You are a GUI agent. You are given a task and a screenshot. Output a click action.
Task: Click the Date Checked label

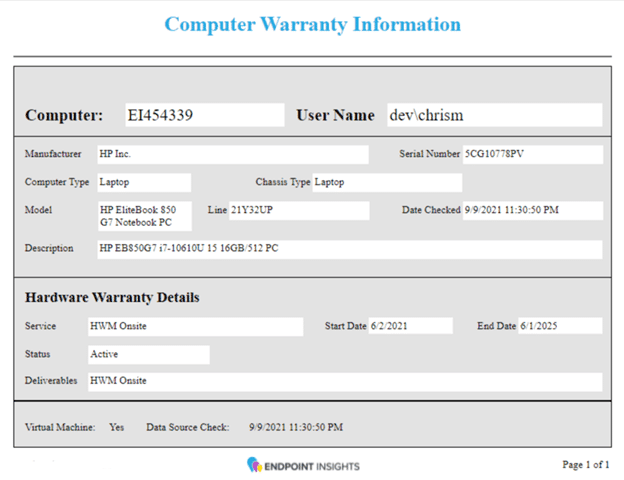click(x=431, y=210)
